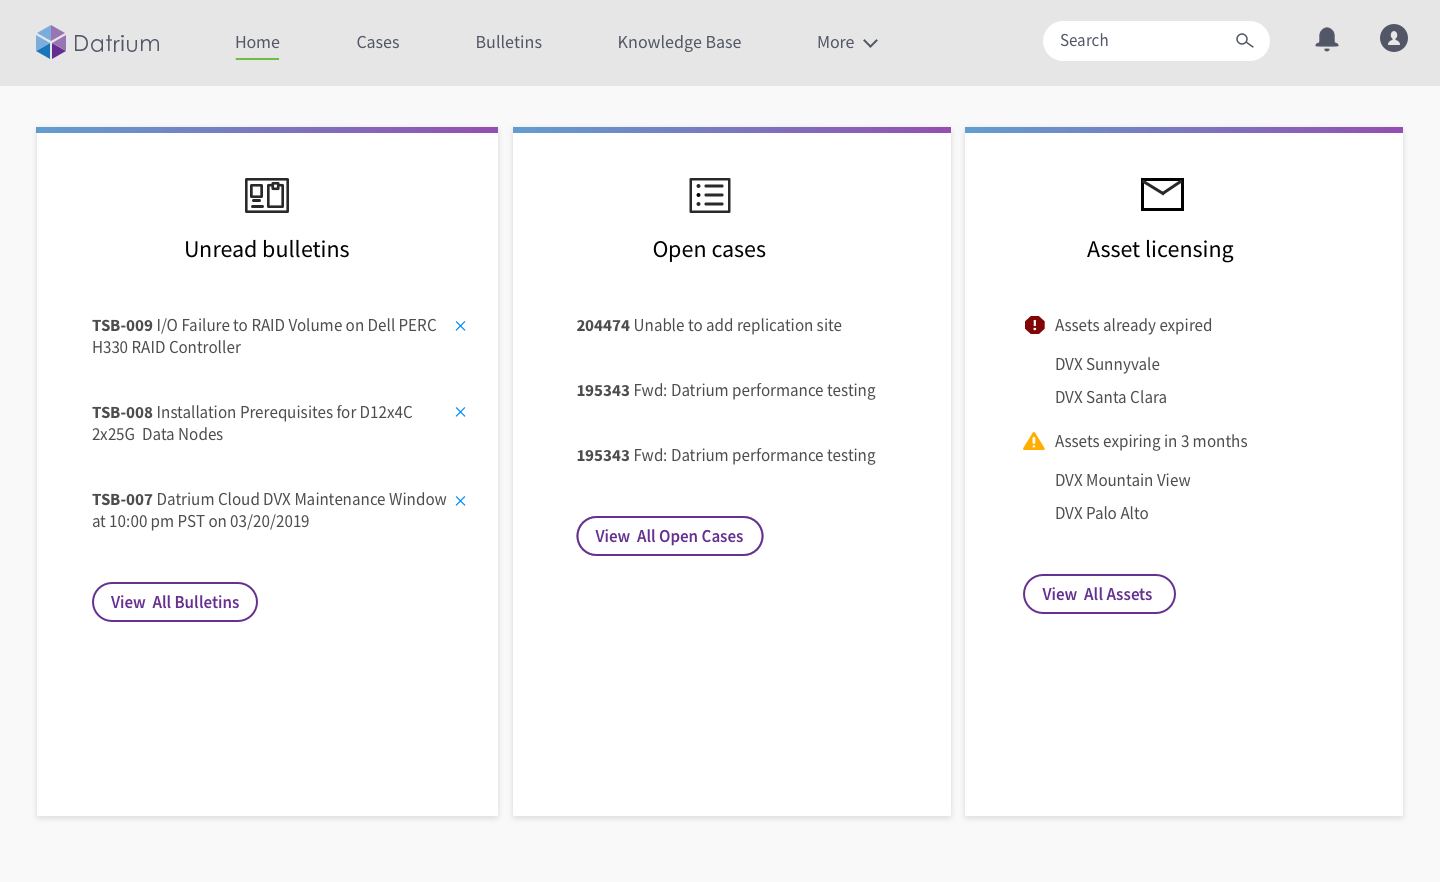Open bulletin TSB-008 Installation Prerequisites
1440x882 pixels.
pos(252,423)
